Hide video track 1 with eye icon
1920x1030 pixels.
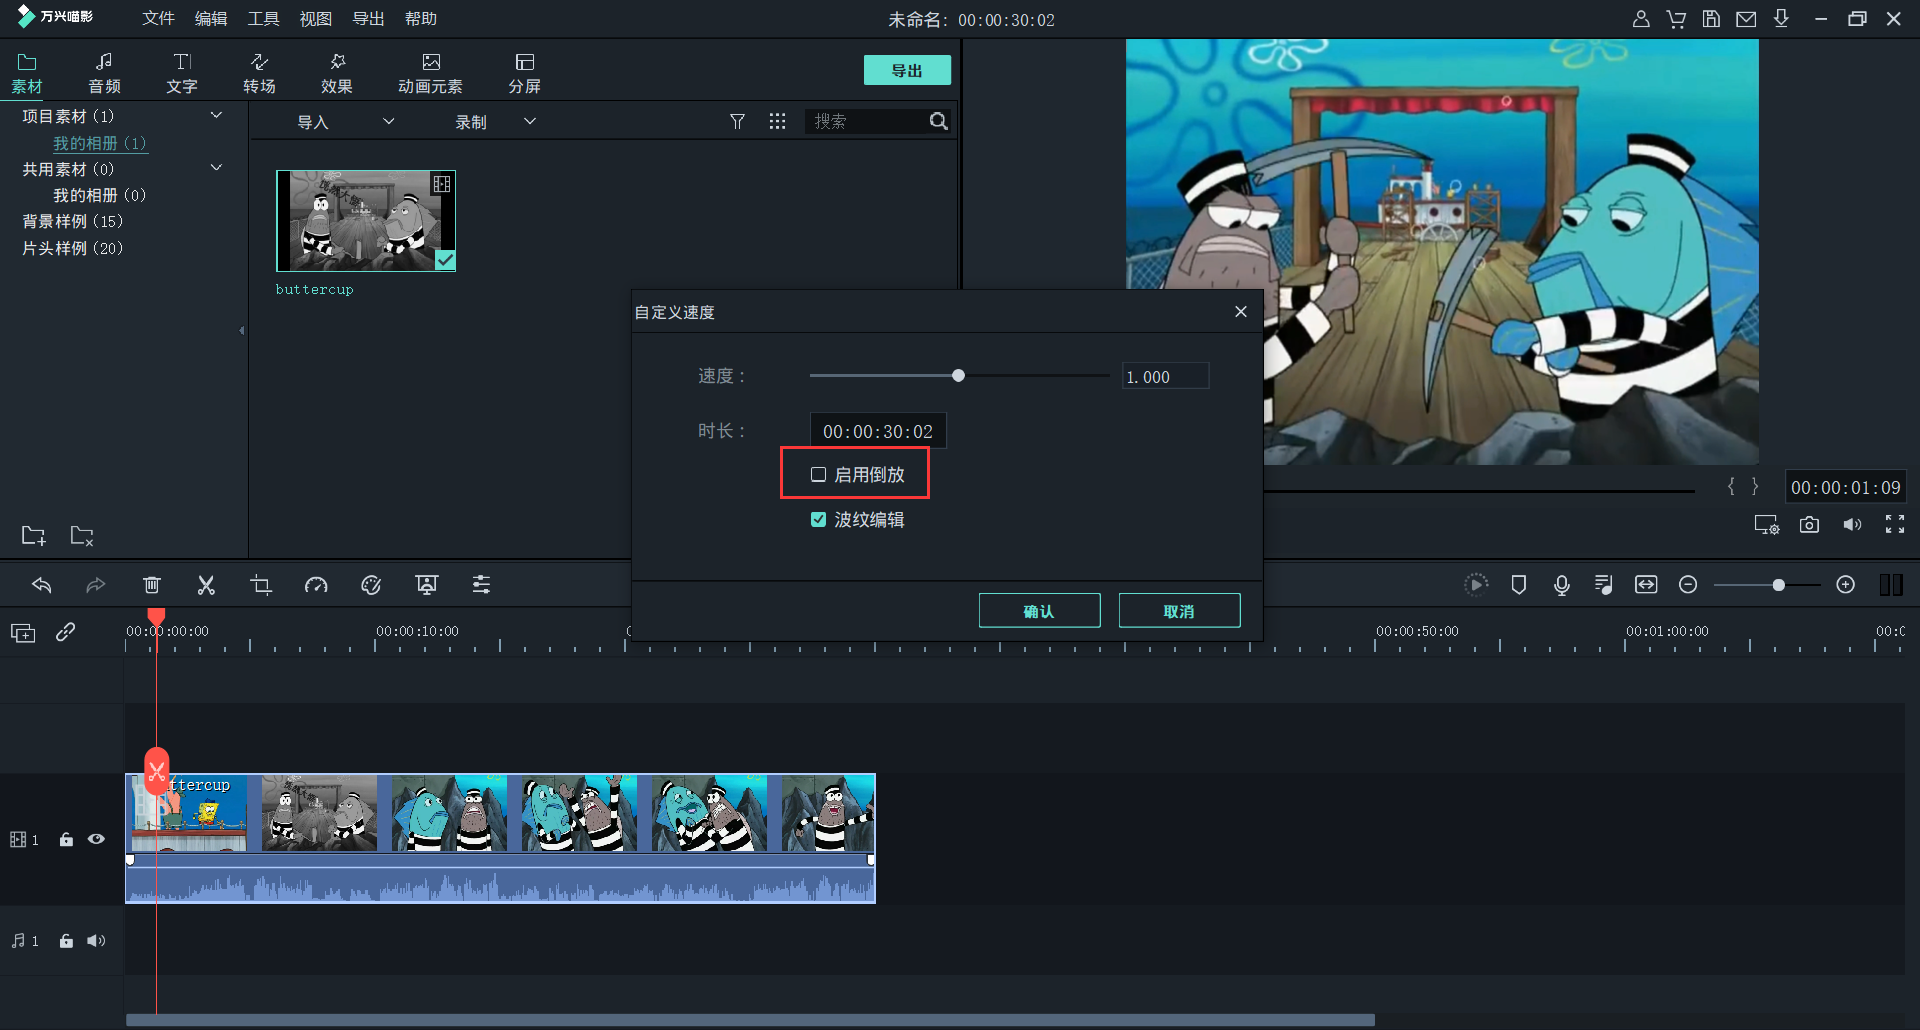(x=96, y=840)
